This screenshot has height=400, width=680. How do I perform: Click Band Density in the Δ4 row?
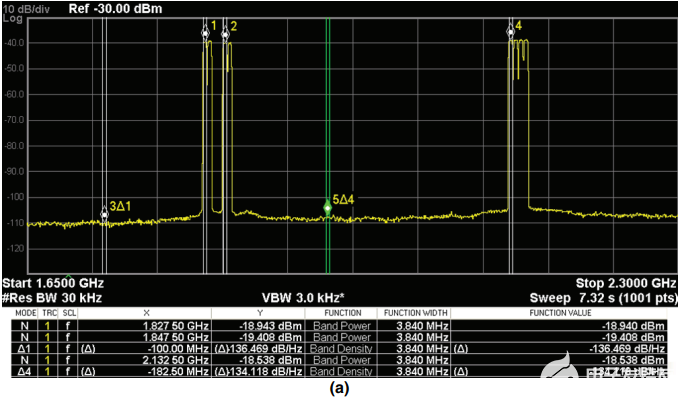(341, 371)
